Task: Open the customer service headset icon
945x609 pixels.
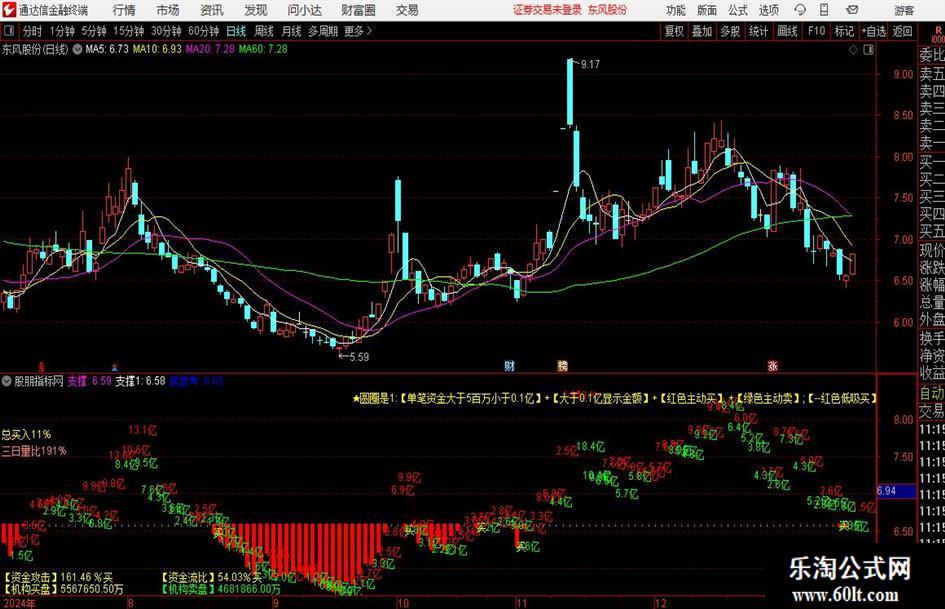Action: 800,10
